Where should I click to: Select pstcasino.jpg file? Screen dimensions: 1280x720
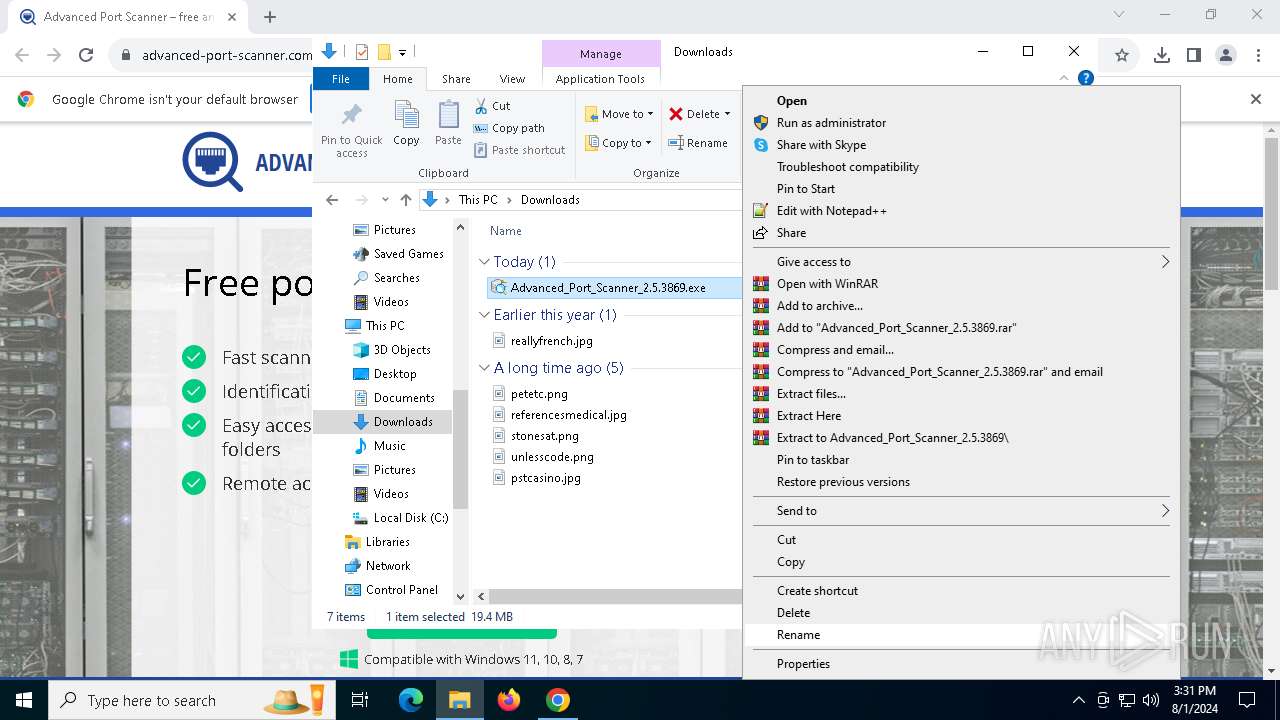(x=545, y=478)
